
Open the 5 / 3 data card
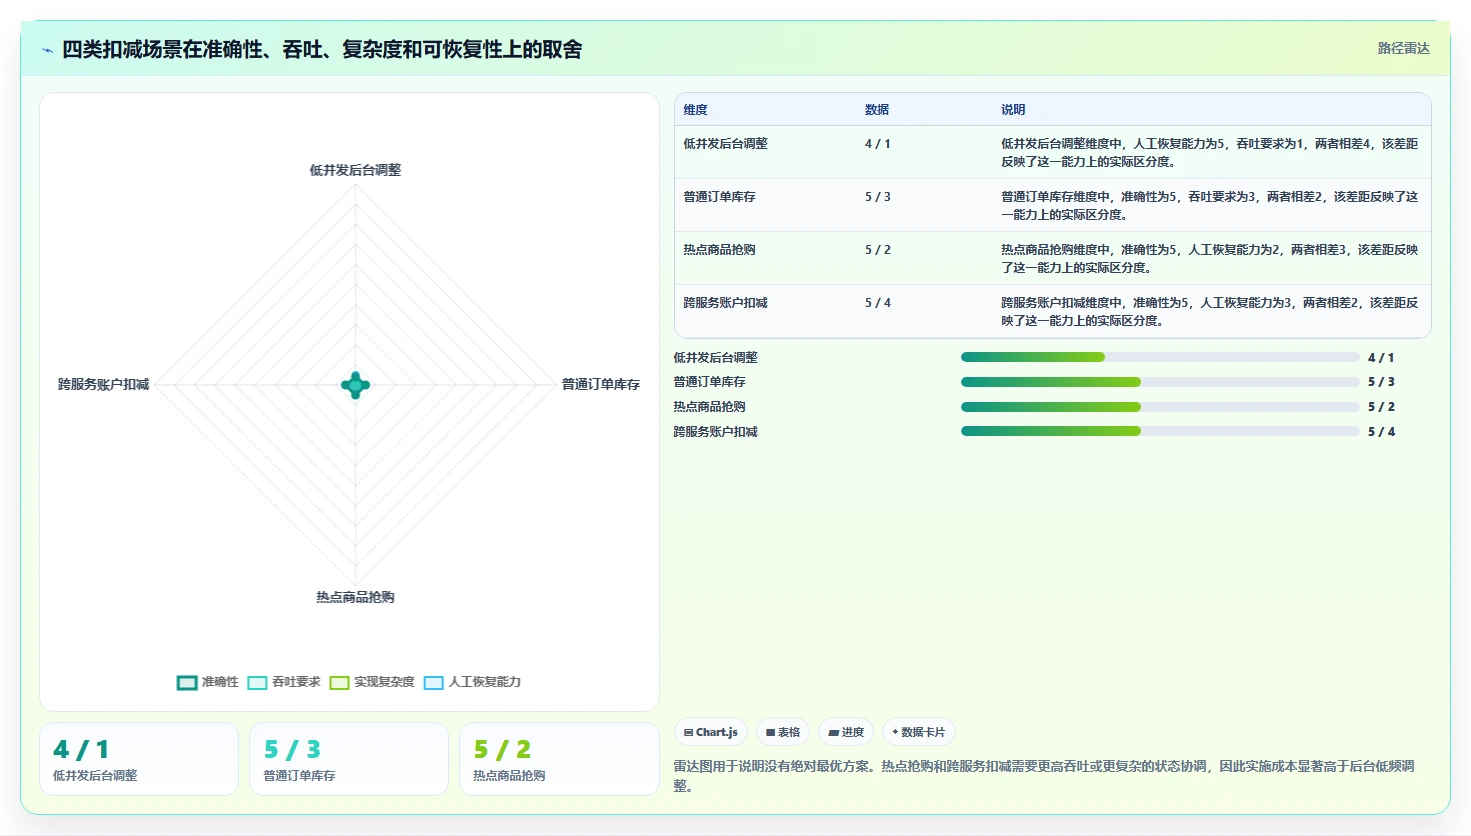[x=349, y=759]
